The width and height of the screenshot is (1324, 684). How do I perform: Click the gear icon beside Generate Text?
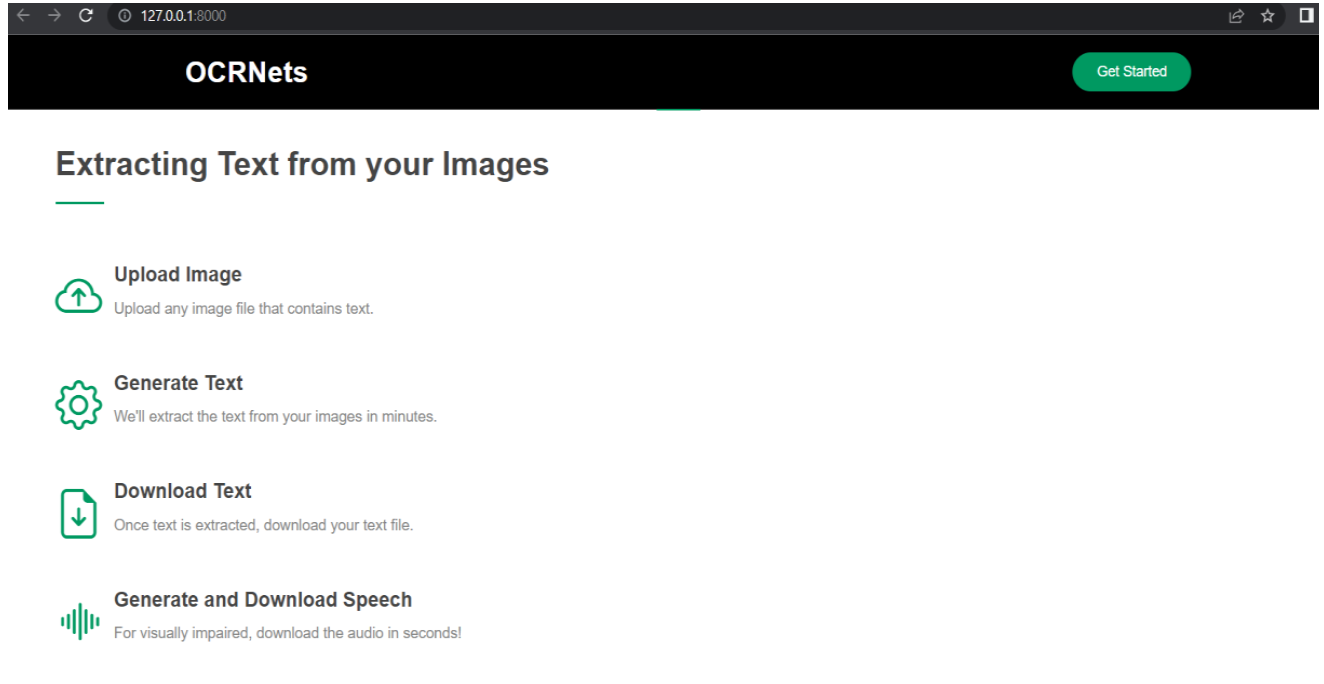[x=78, y=405]
